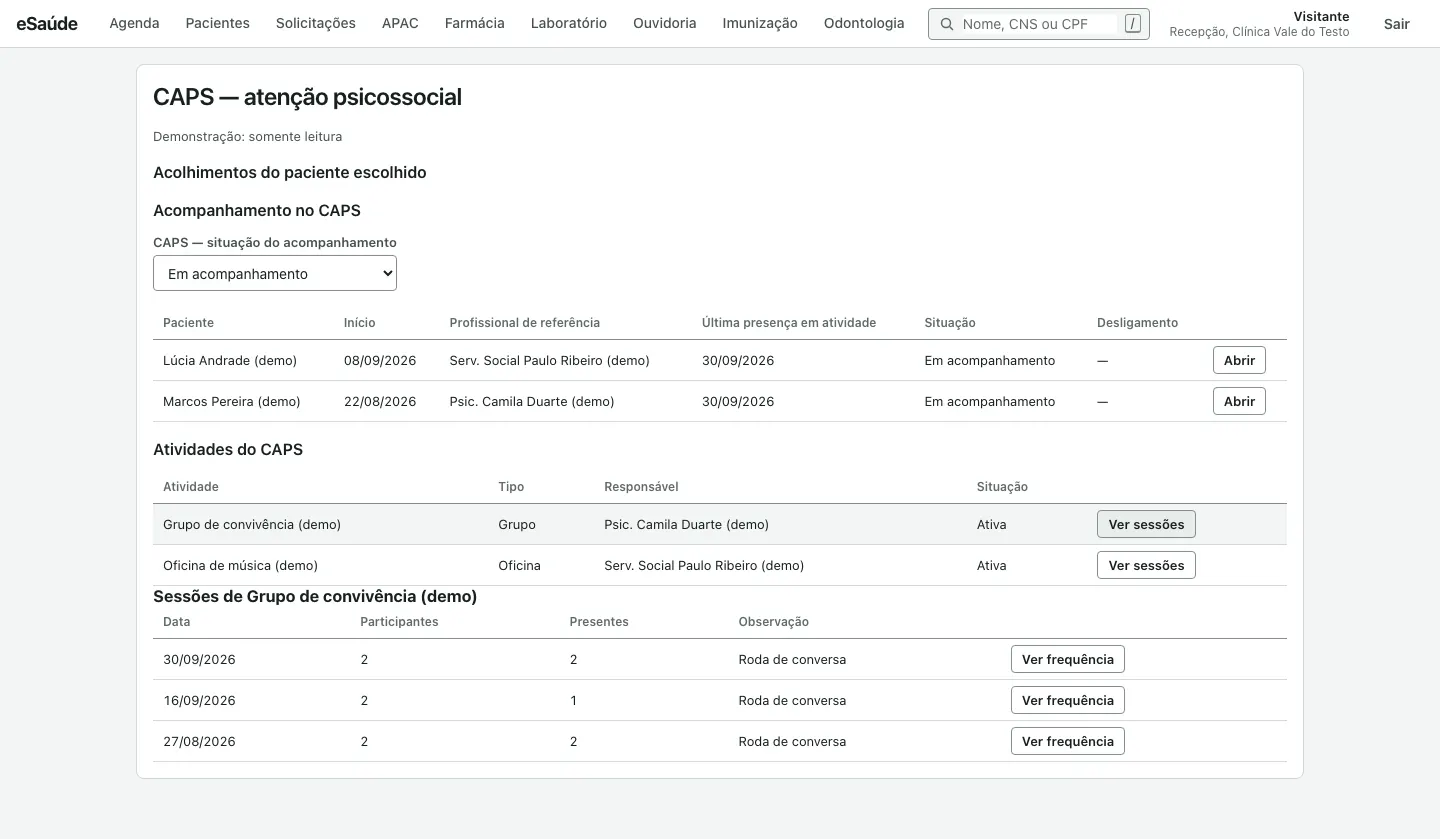
Task: Click 'Serv. Social Paulo Ribeiro (demo)' in Lúcia's row
Action: click(x=550, y=360)
